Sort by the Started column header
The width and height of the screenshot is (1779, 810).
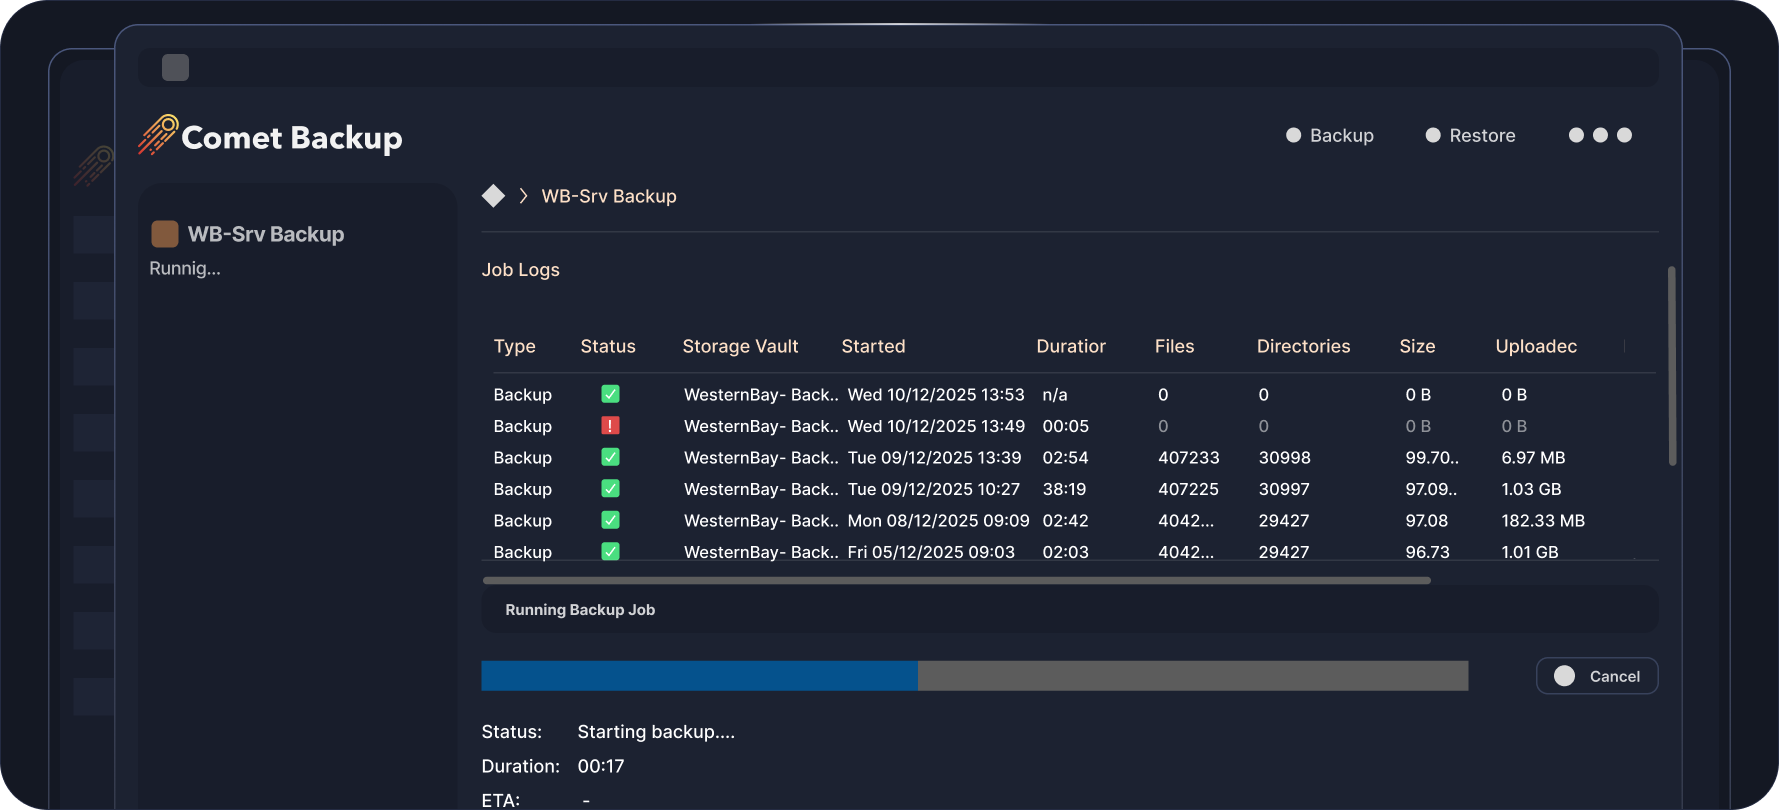873,346
